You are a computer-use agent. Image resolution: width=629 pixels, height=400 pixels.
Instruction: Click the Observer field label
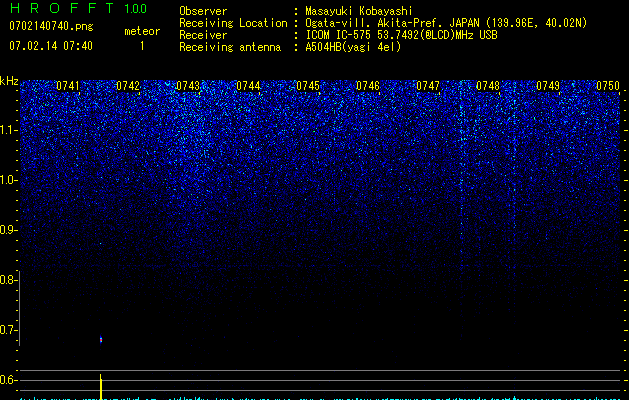pos(203,11)
